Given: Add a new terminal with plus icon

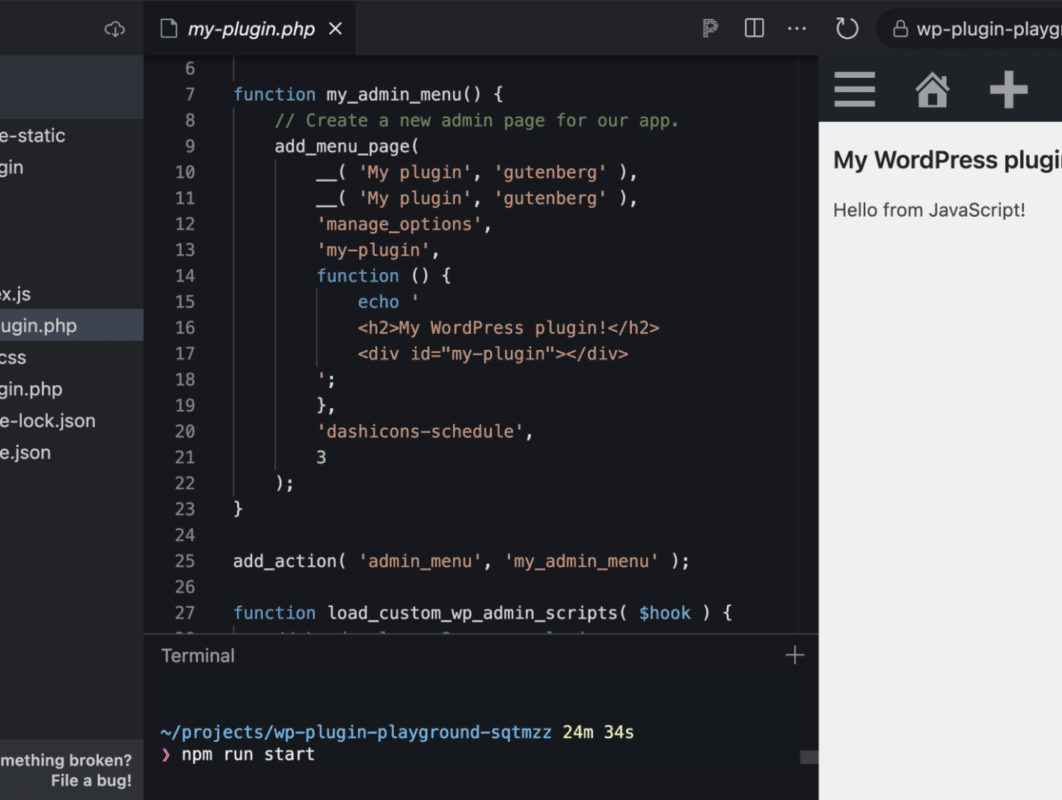Looking at the screenshot, I should 794,655.
